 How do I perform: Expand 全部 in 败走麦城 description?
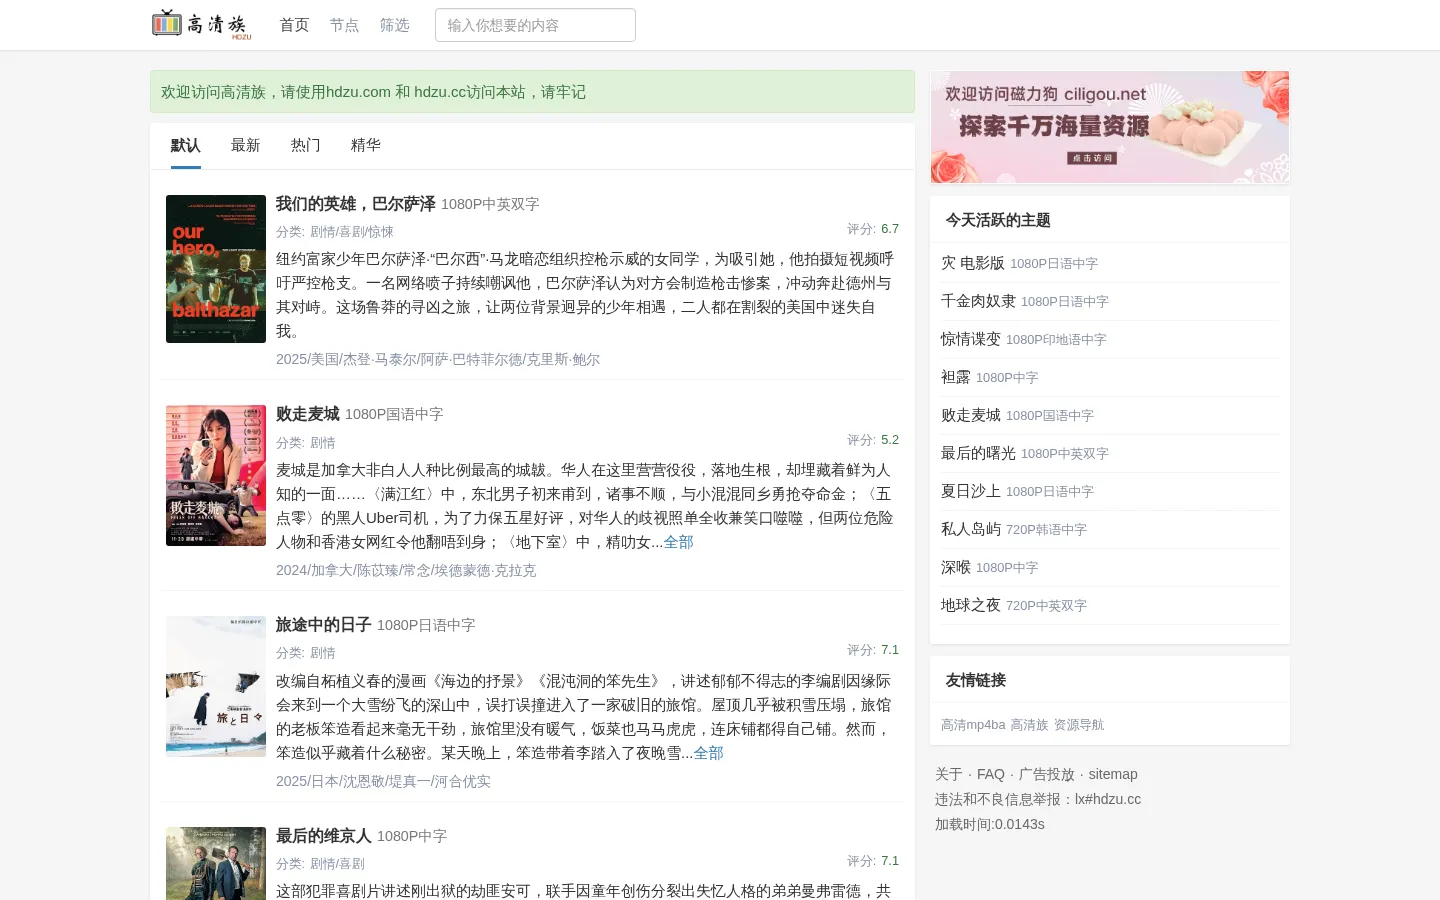point(678,542)
